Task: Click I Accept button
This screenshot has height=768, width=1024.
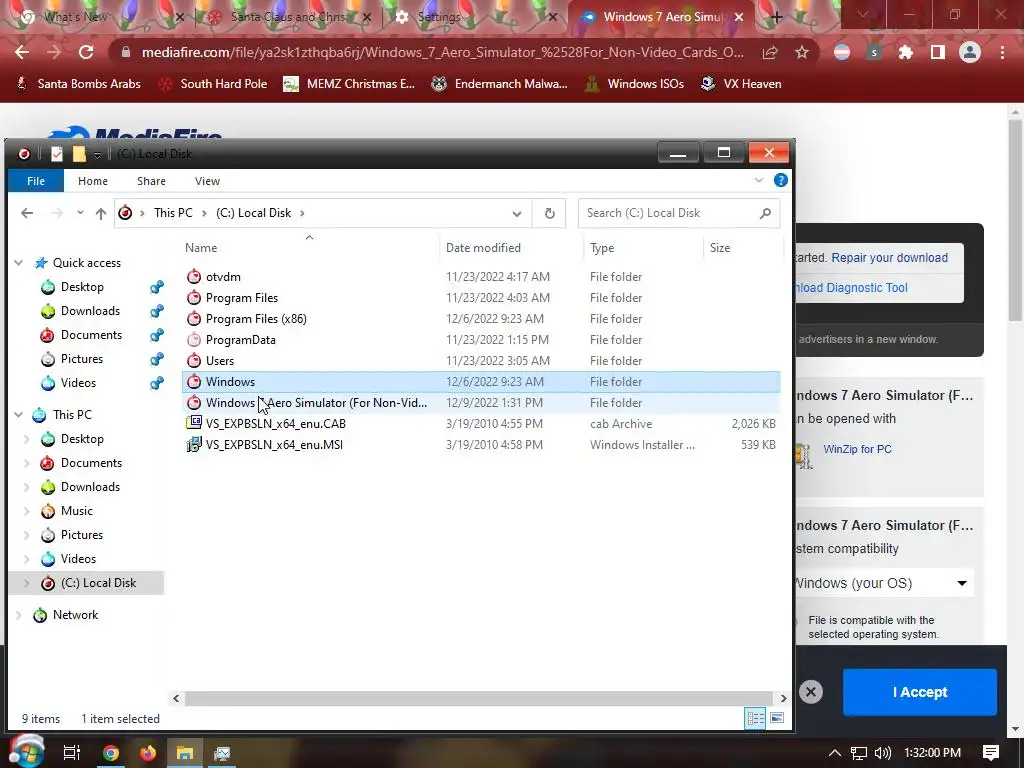Action: tap(920, 692)
